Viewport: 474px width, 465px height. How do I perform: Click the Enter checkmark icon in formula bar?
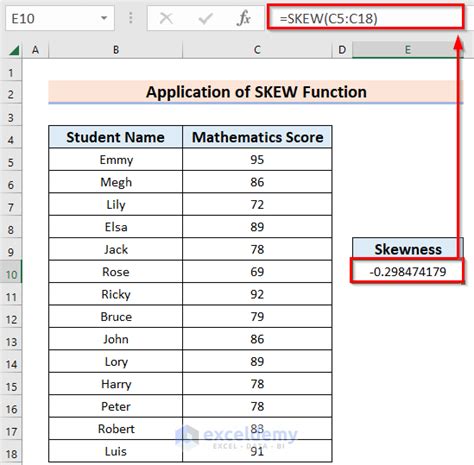pos(205,18)
